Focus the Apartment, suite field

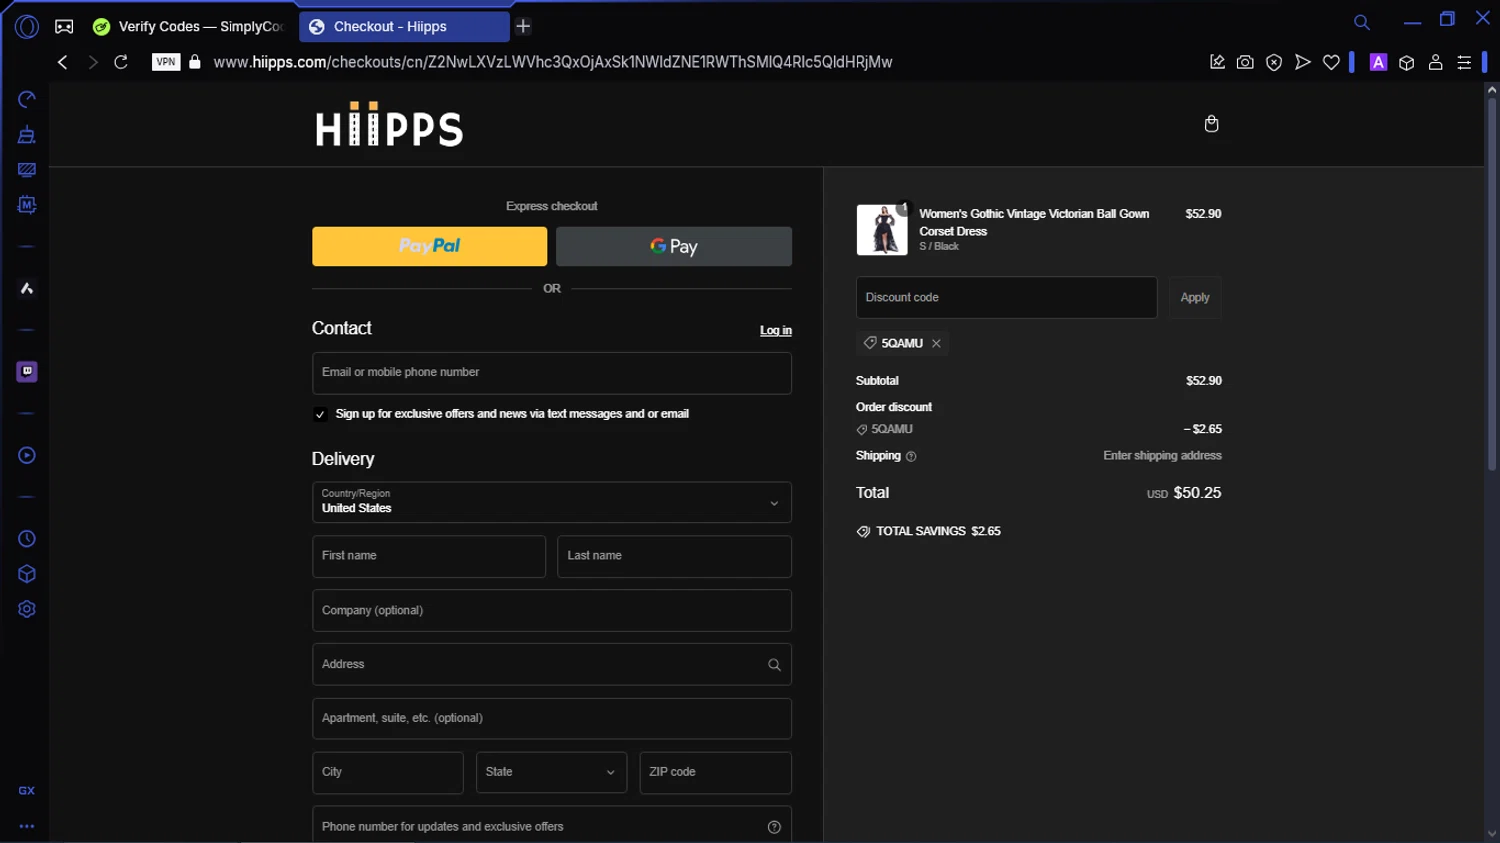tap(552, 719)
